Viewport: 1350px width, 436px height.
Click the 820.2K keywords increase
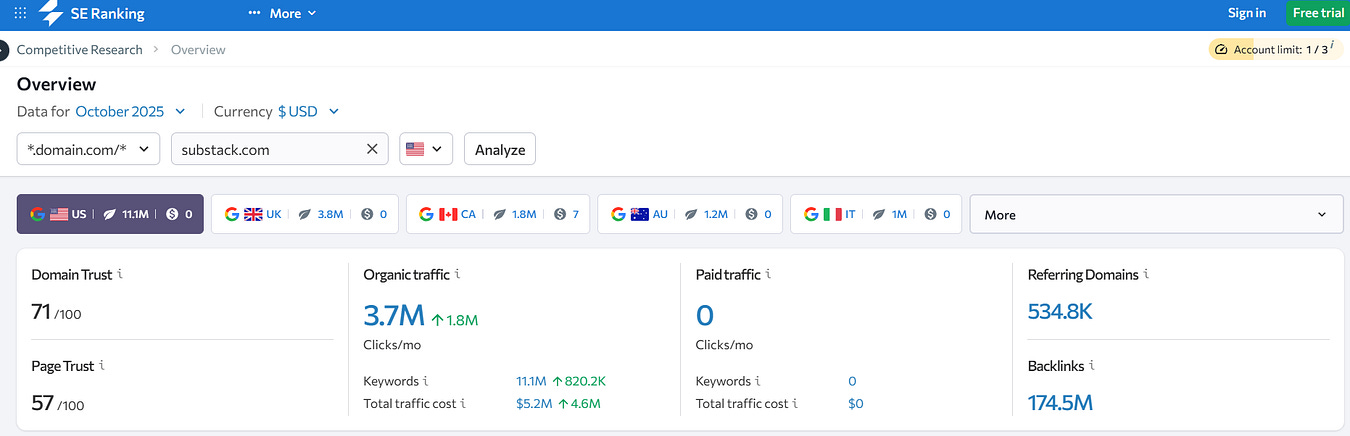pyautogui.click(x=581, y=381)
